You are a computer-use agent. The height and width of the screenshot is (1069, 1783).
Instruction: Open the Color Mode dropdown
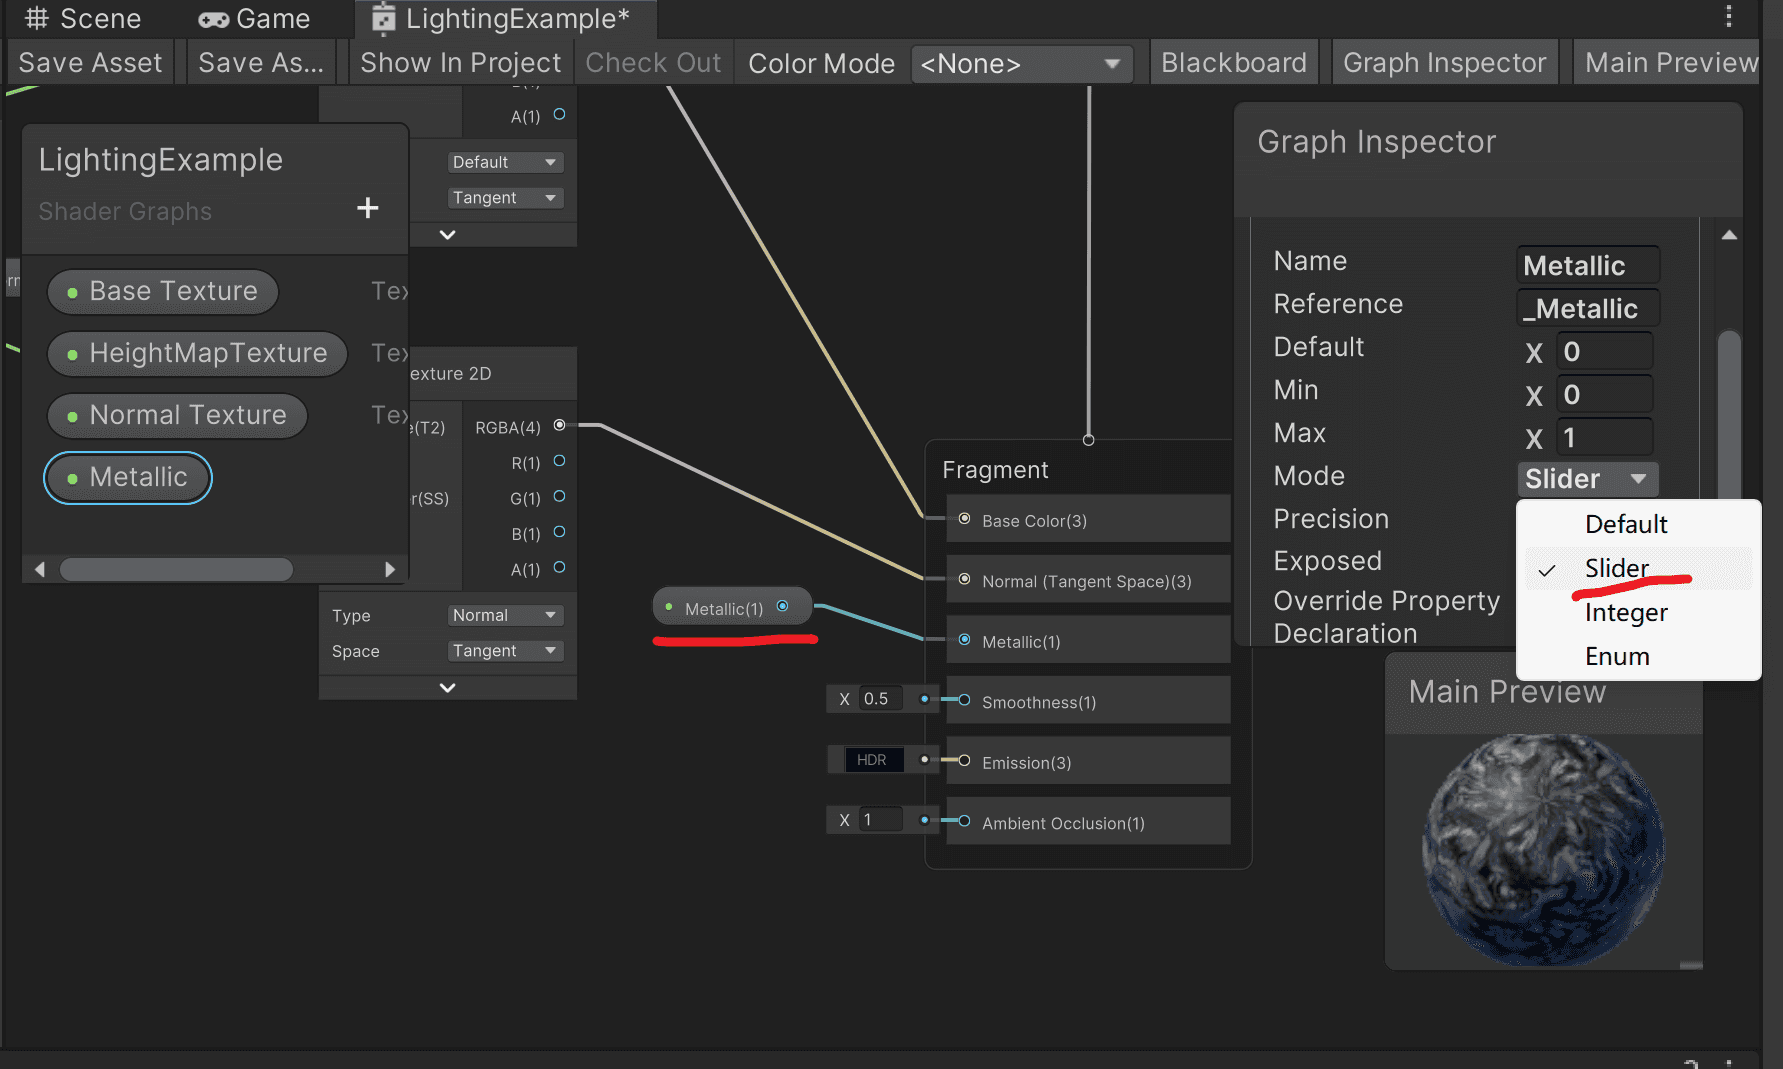click(1022, 64)
